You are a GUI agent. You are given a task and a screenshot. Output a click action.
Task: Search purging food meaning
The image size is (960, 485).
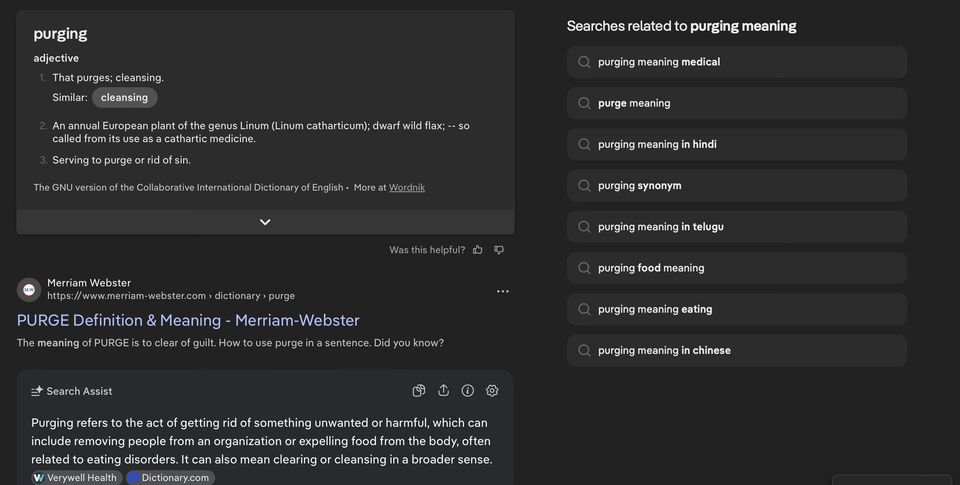tap(737, 268)
